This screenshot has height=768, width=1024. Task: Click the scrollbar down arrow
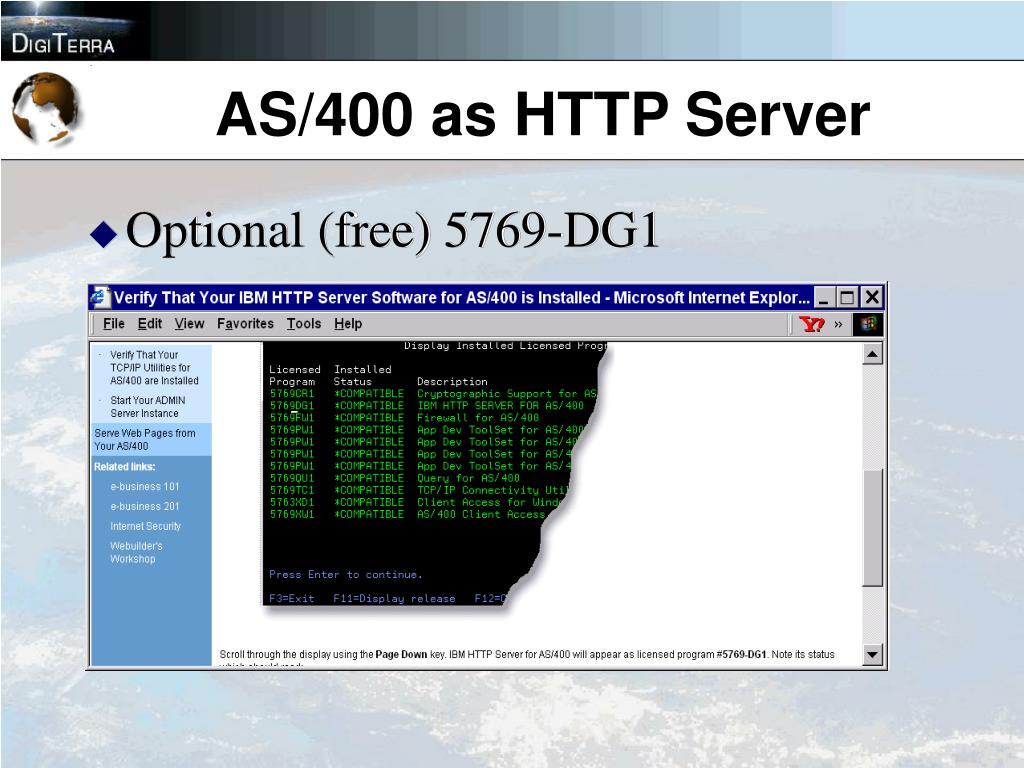(872, 654)
